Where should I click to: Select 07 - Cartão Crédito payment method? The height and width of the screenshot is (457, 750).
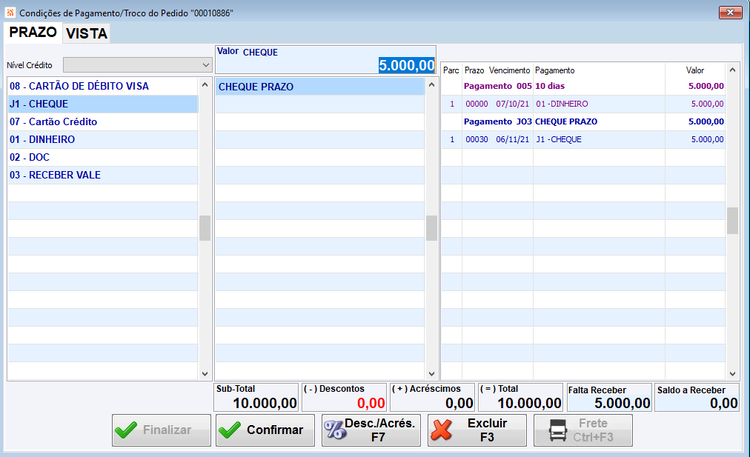[103, 122]
